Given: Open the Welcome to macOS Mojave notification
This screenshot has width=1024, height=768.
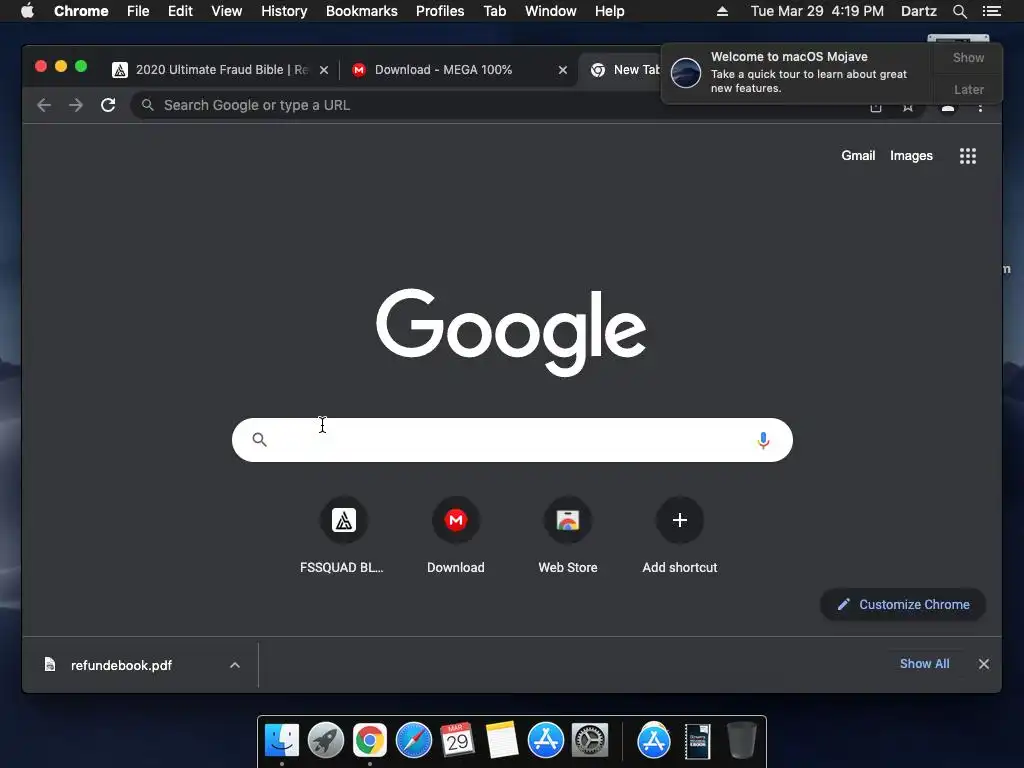Looking at the screenshot, I should pyautogui.click(x=797, y=72).
